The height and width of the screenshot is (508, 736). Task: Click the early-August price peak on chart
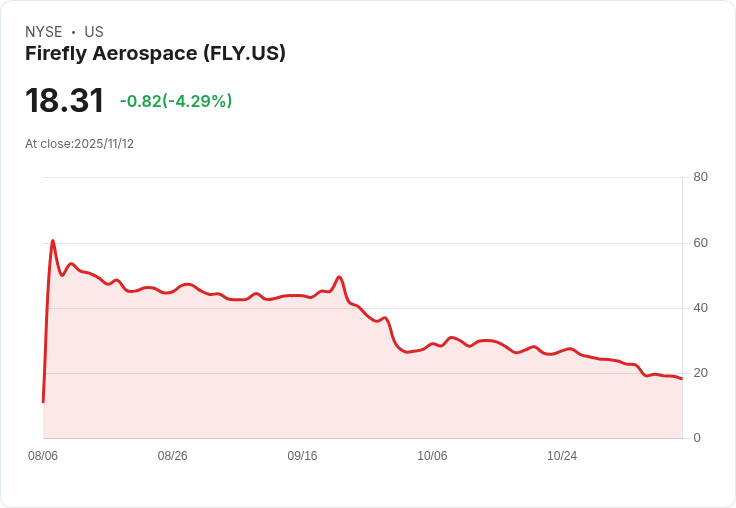53,241
